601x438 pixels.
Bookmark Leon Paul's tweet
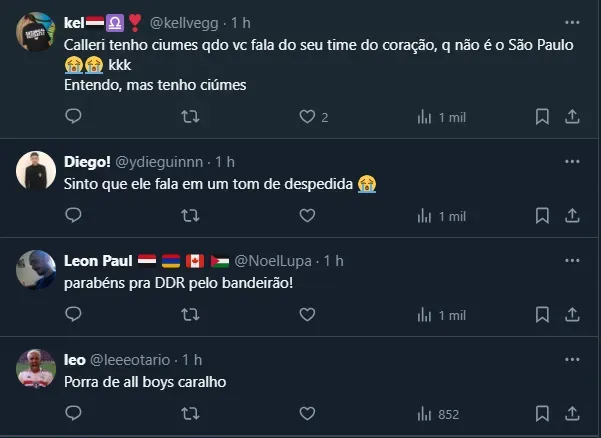point(541,314)
